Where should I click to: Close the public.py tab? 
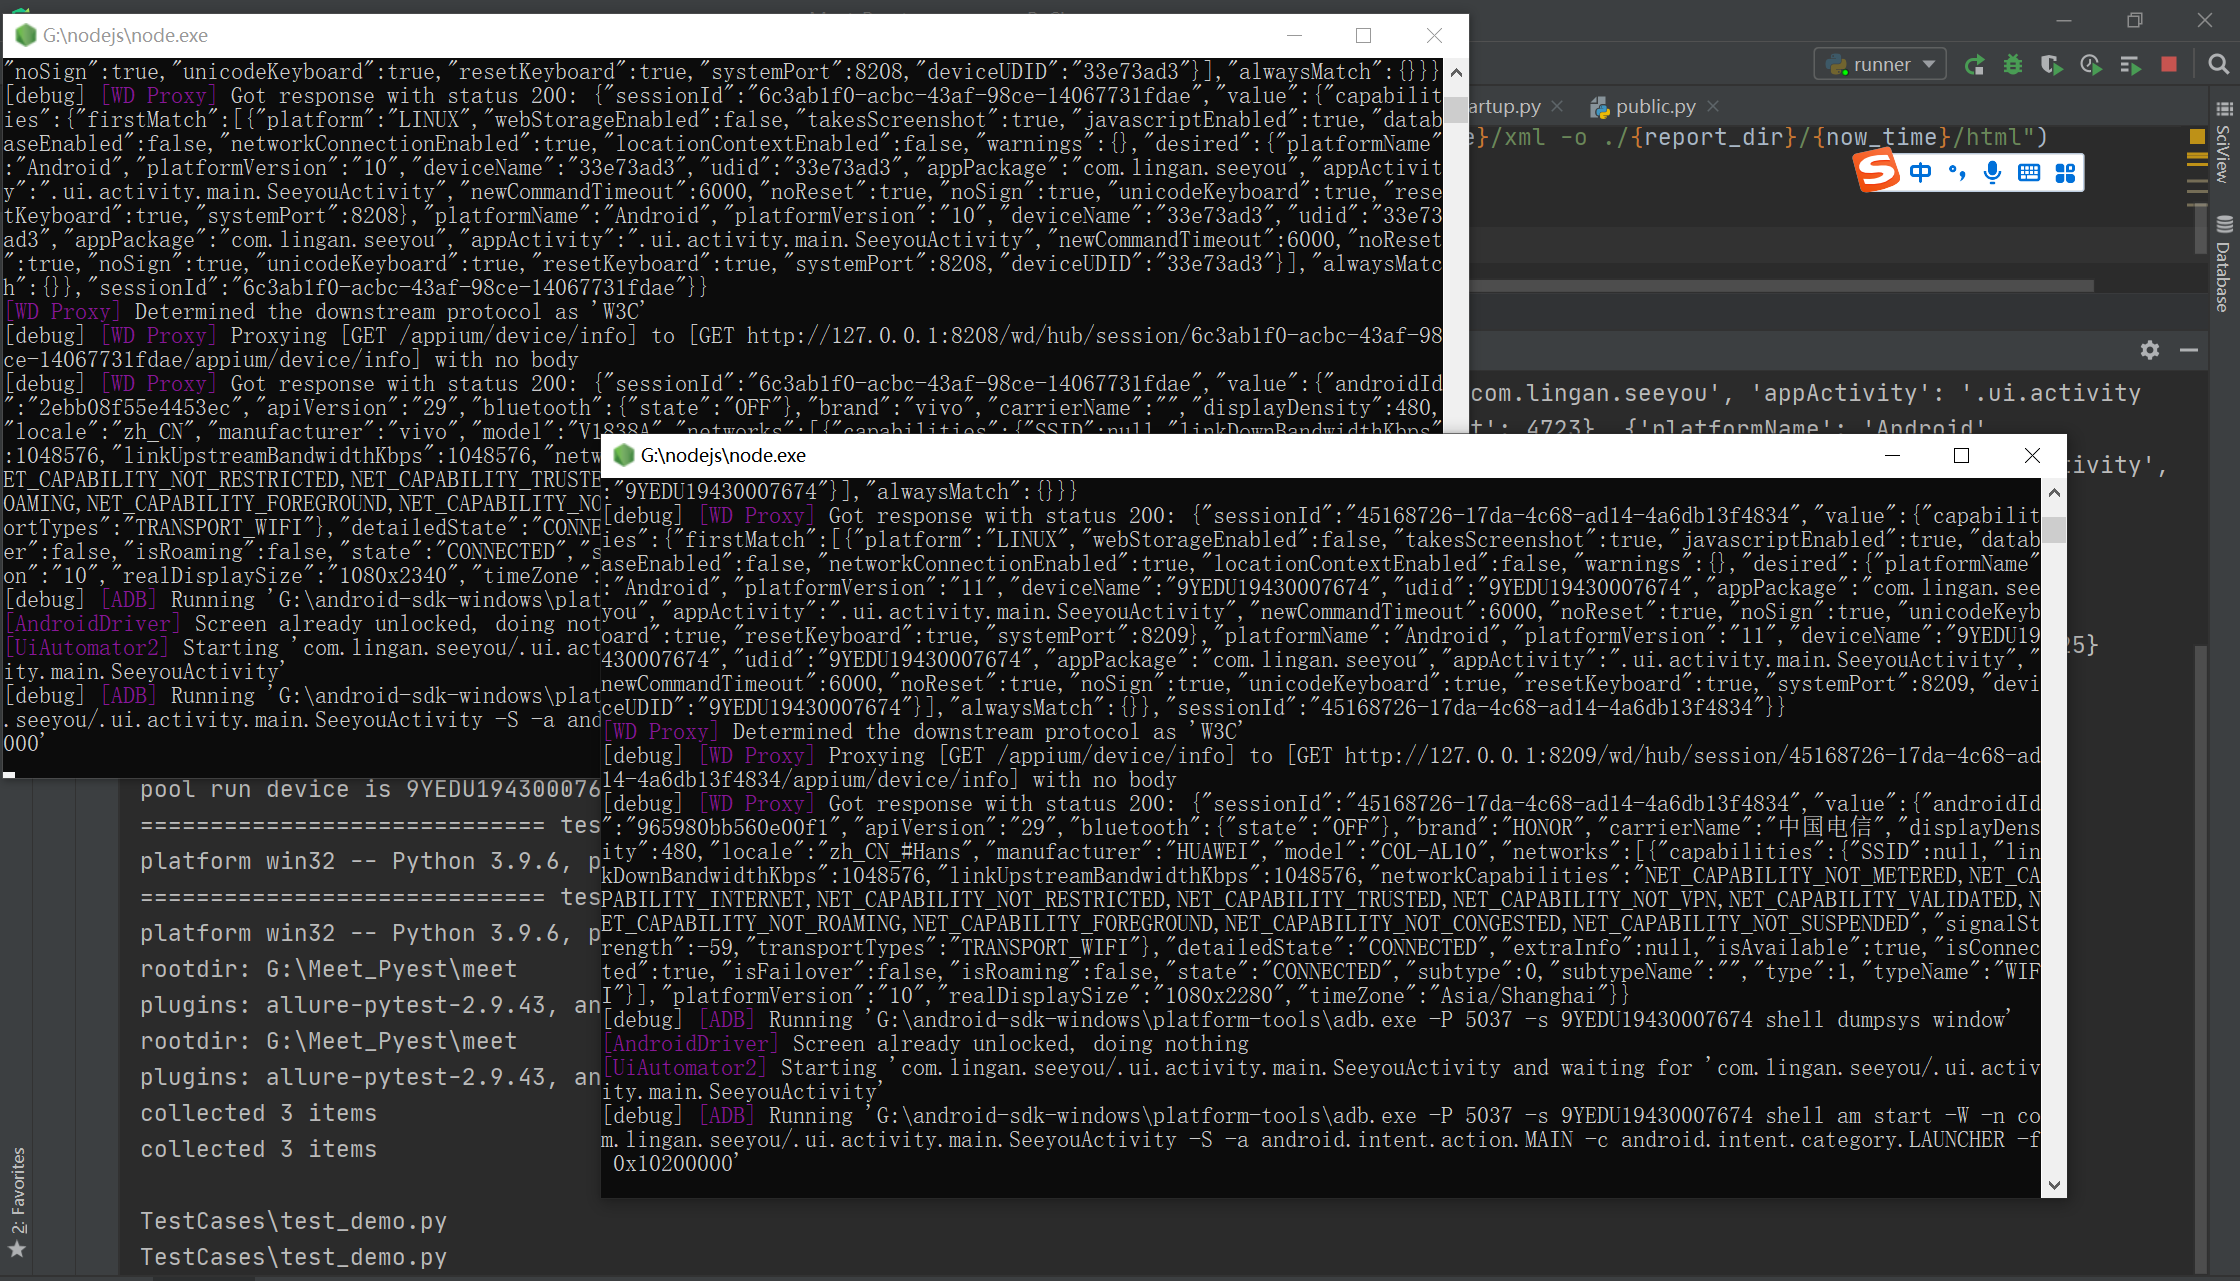point(1713,106)
